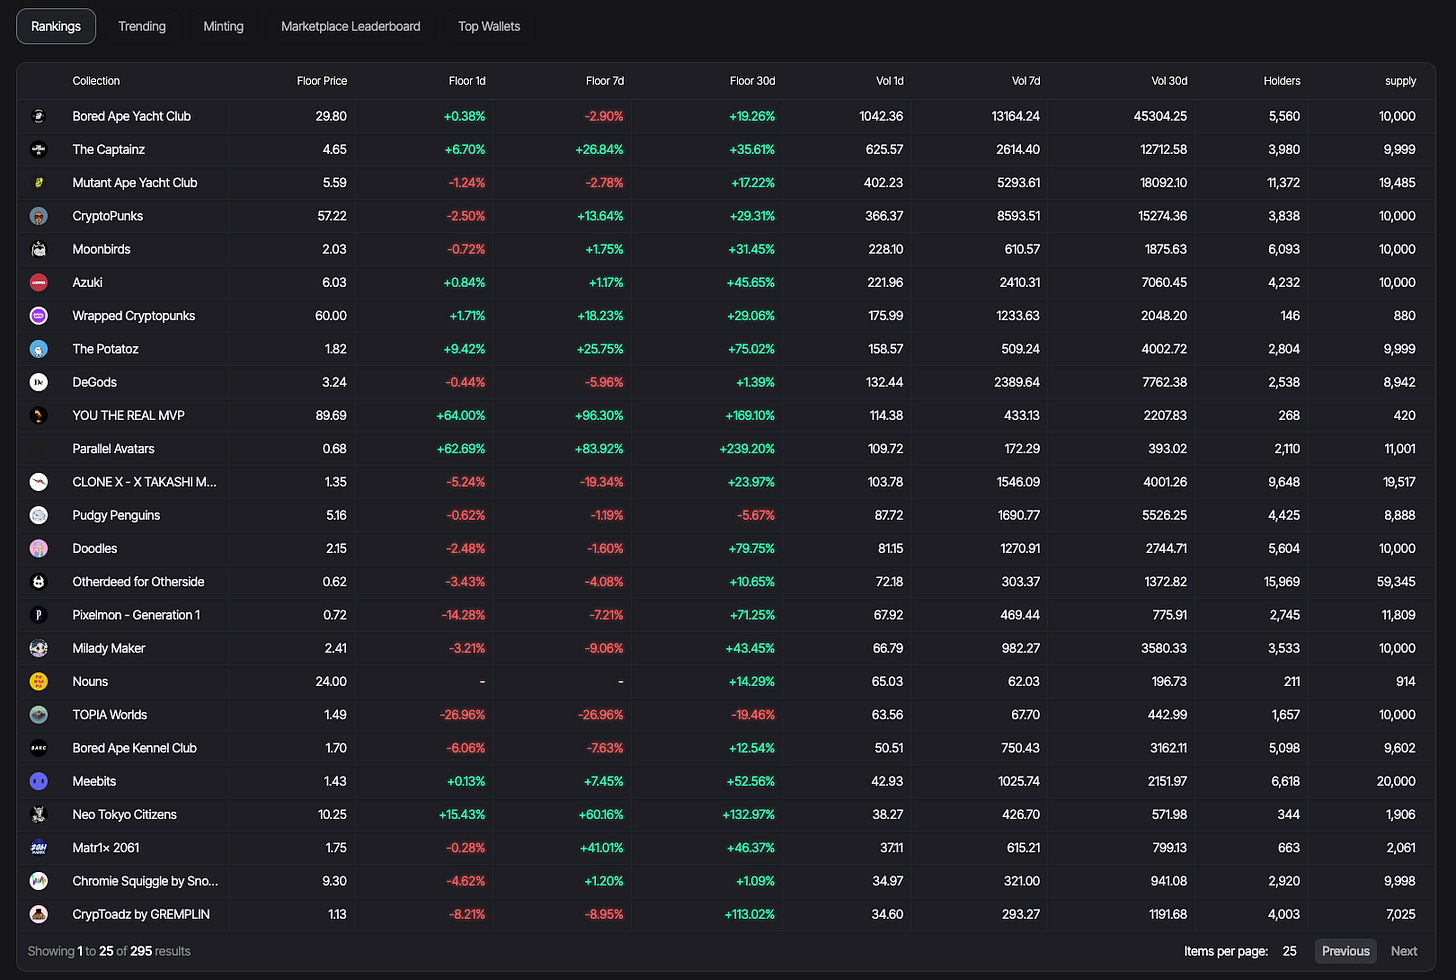Image resolution: width=1456 pixels, height=980 pixels.
Task: Open the Pudgy Penguins collection name
Action: pyautogui.click(x=116, y=515)
